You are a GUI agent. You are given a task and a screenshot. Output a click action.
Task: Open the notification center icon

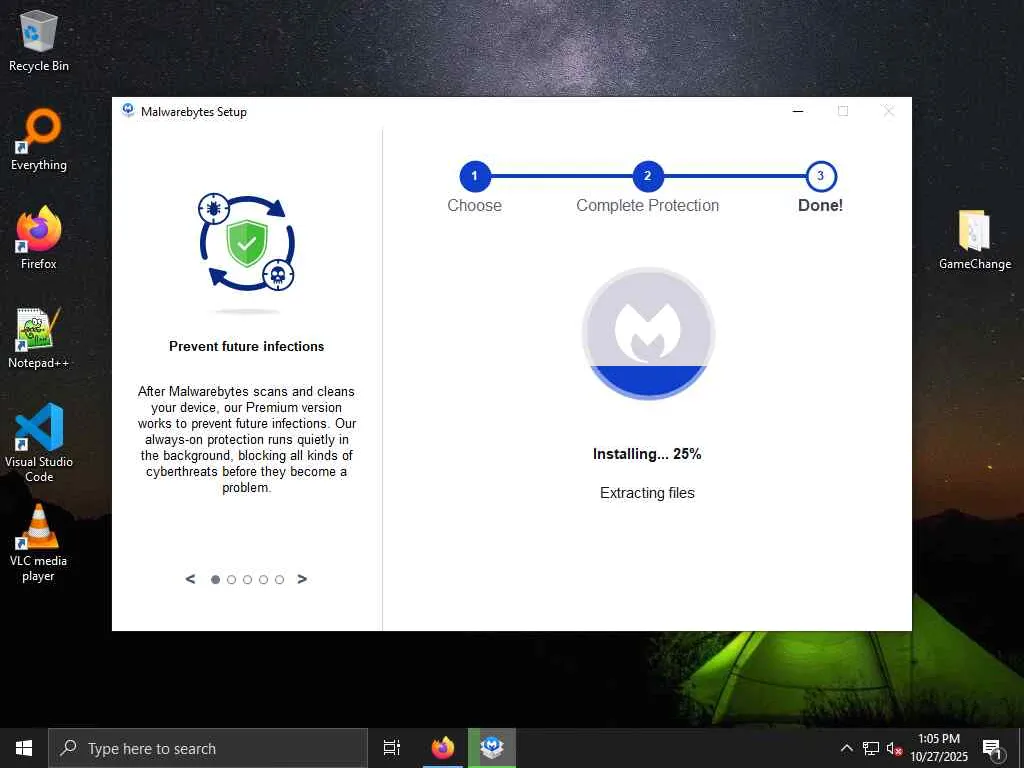point(993,749)
